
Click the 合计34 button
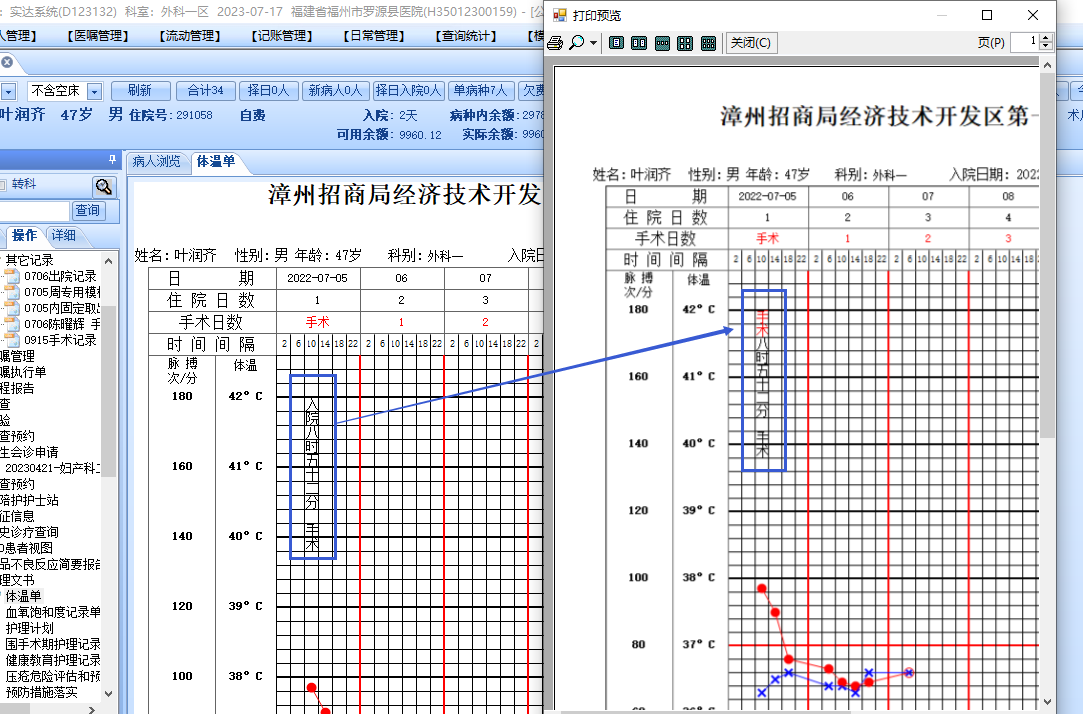click(x=206, y=90)
